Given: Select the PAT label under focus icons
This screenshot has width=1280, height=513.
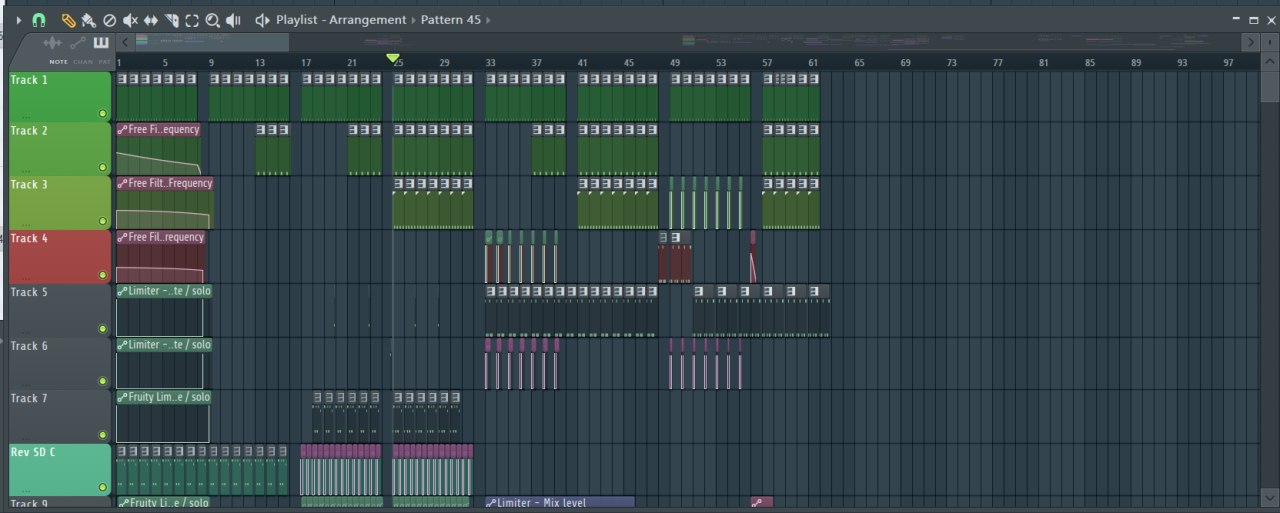Looking at the screenshot, I should pos(104,62).
